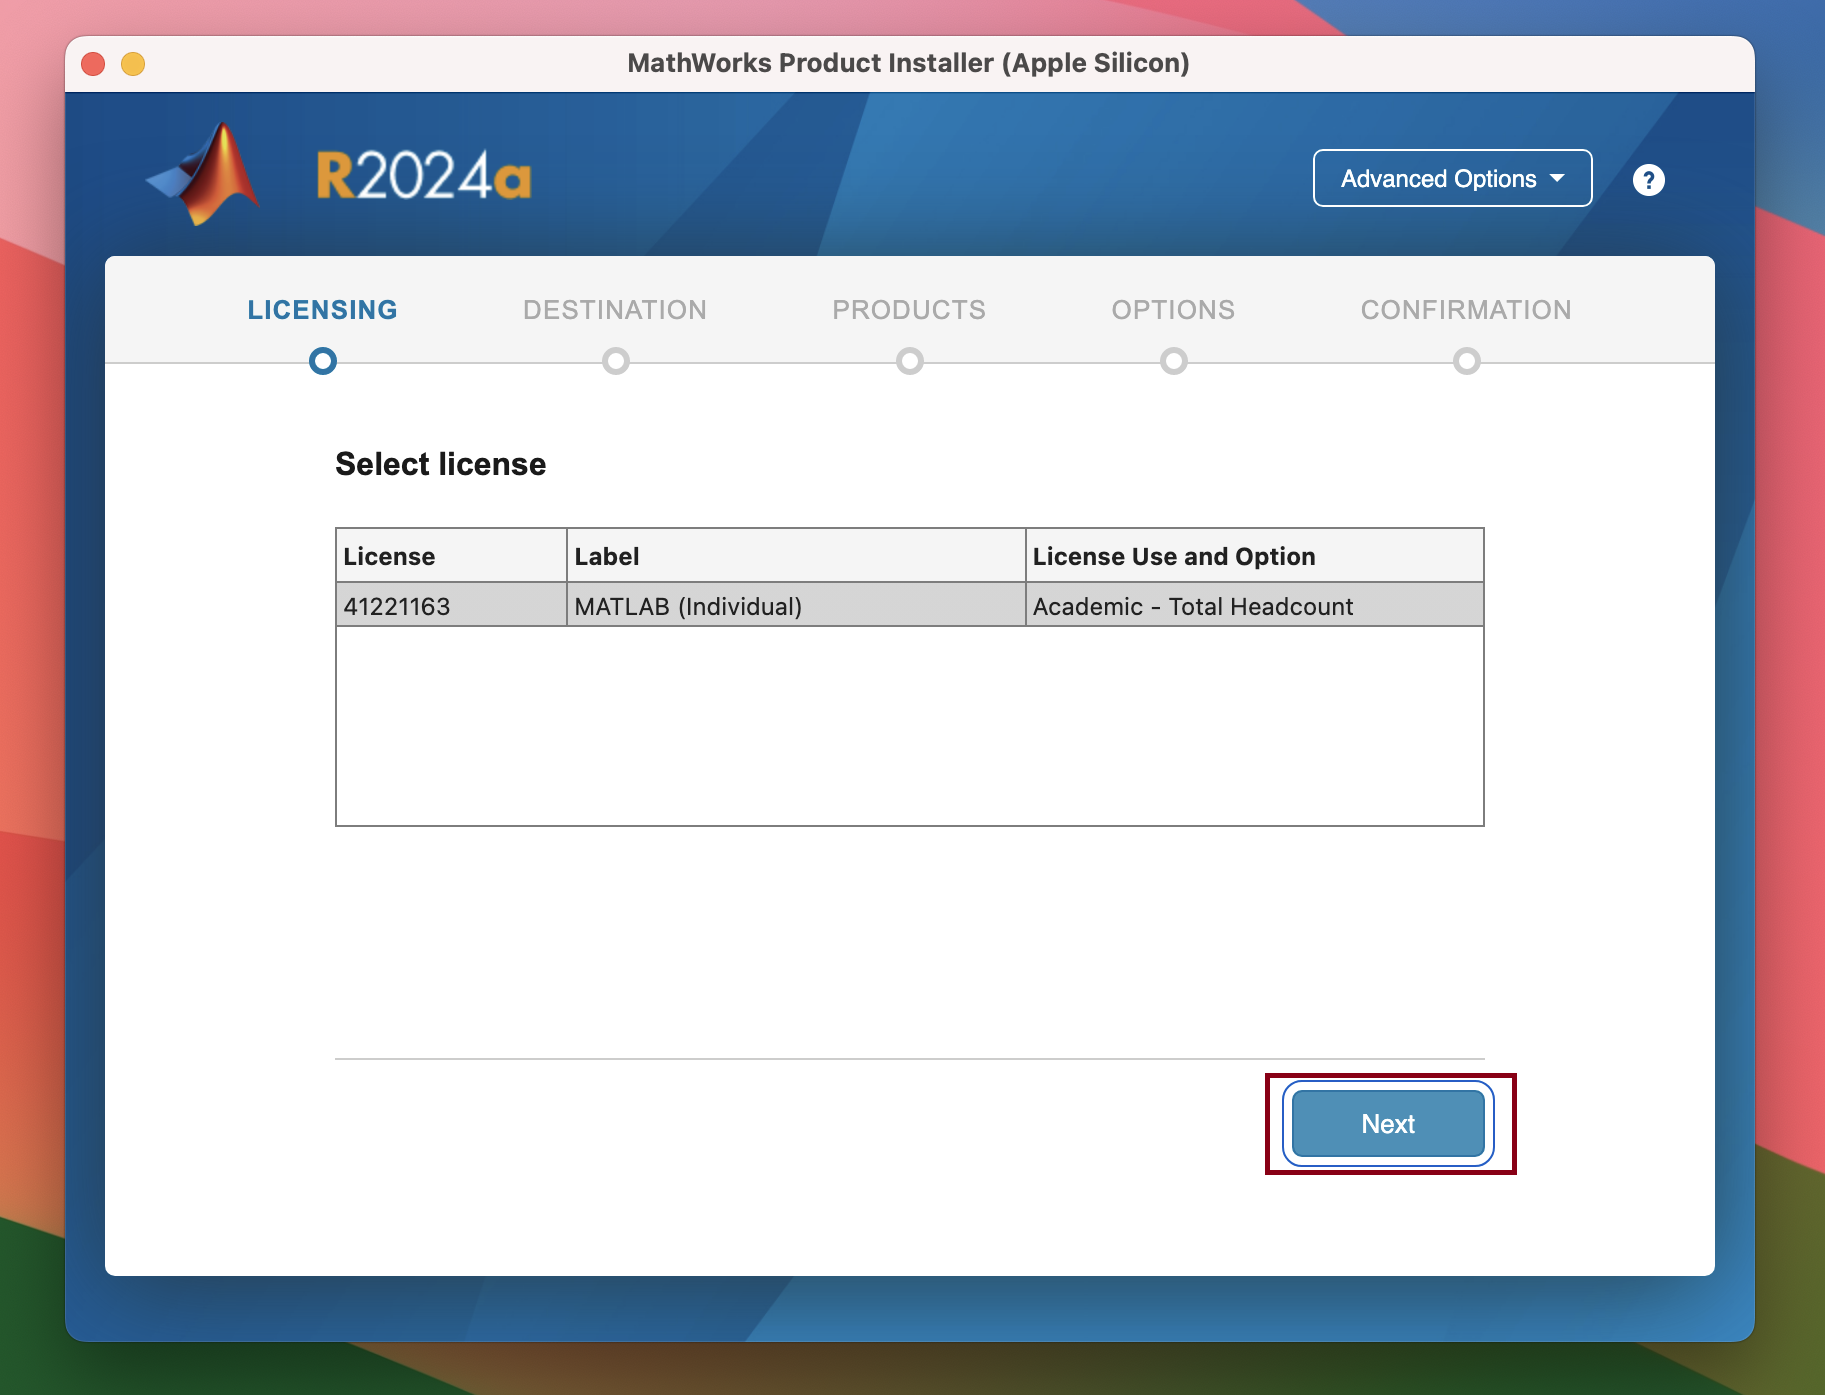Jump to the CONFIRMATION step

pyautogui.click(x=1466, y=310)
